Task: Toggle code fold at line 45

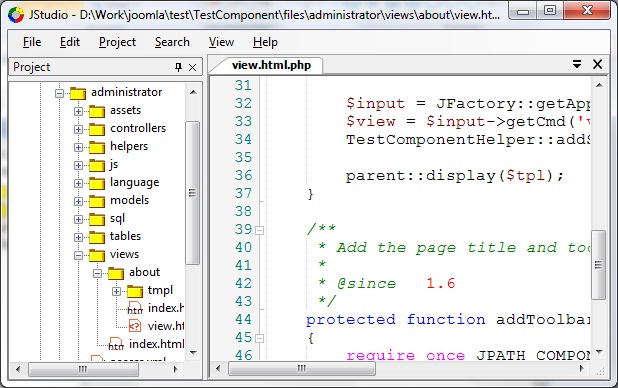Action: (x=259, y=338)
